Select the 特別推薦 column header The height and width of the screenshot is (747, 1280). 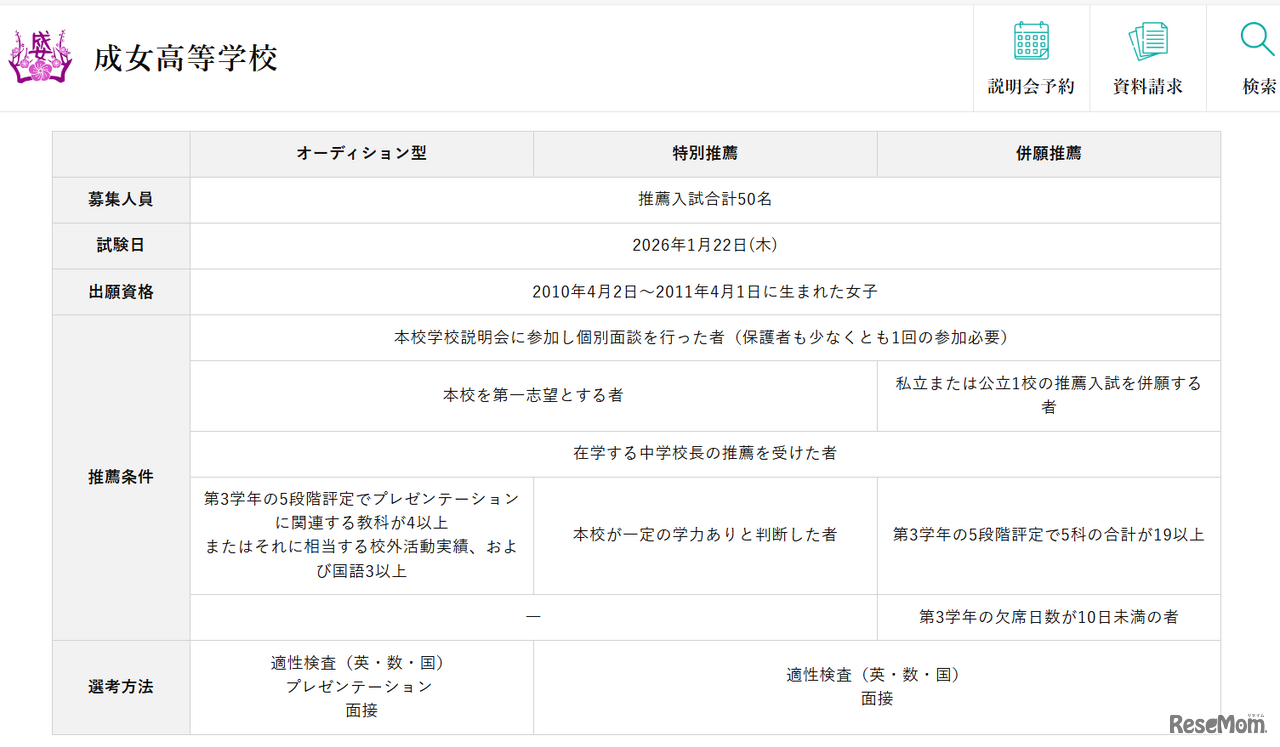(x=704, y=154)
